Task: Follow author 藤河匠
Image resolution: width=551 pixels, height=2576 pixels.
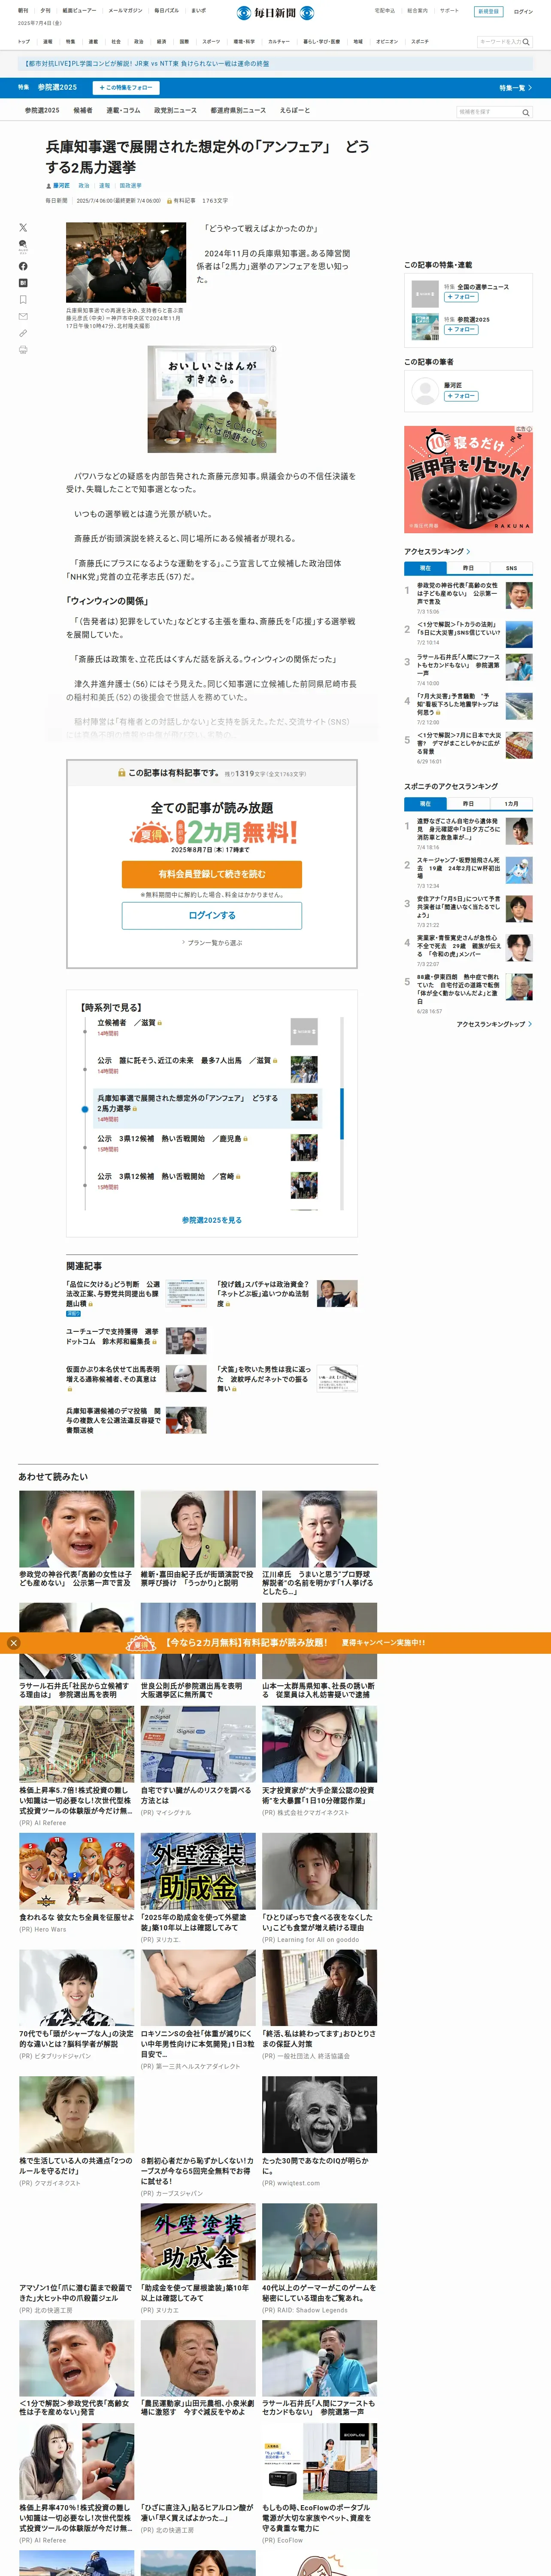Action: click(461, 396)
